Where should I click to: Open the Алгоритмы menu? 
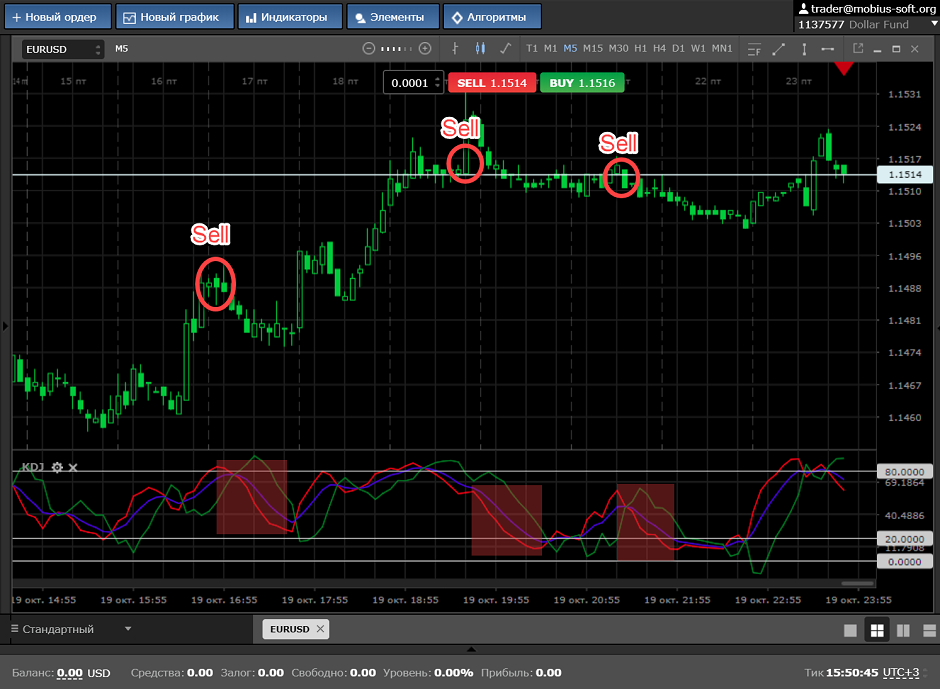point(492,17)
